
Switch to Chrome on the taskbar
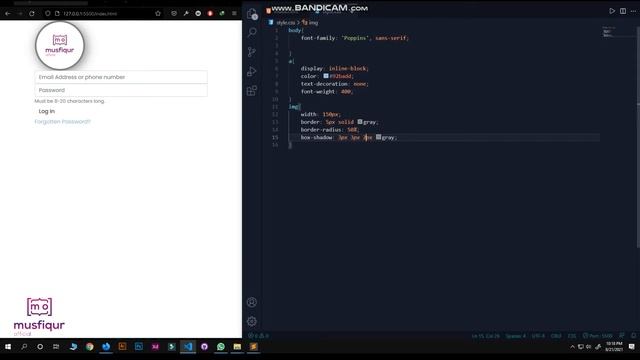coord(90,347)
